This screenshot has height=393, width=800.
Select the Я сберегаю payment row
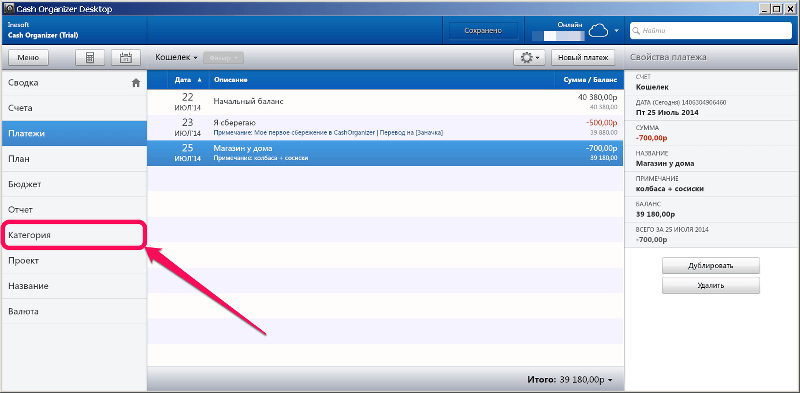(x=385, y=128)
